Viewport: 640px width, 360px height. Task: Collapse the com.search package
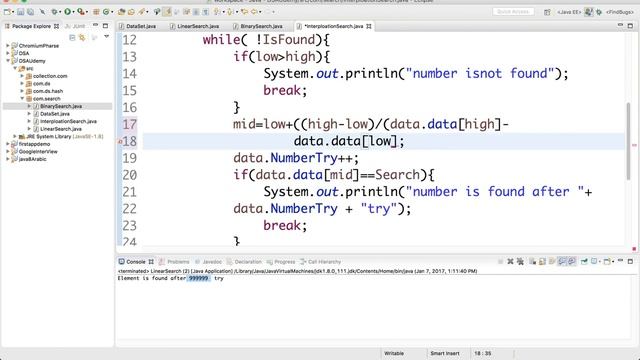22,98
